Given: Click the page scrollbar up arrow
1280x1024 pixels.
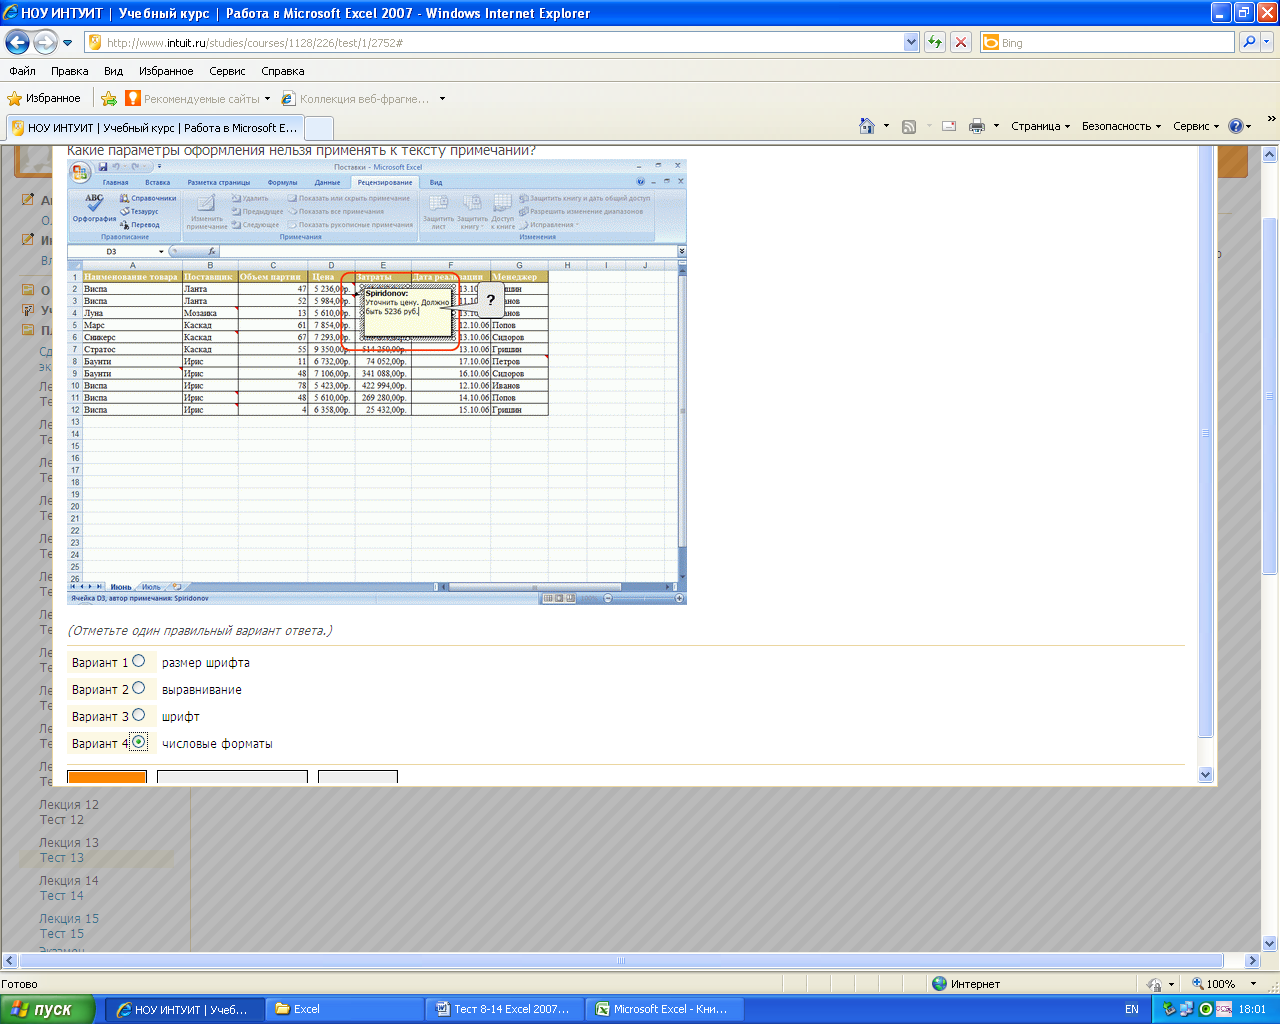Looking at the screenshot, I should point(1270,155).
